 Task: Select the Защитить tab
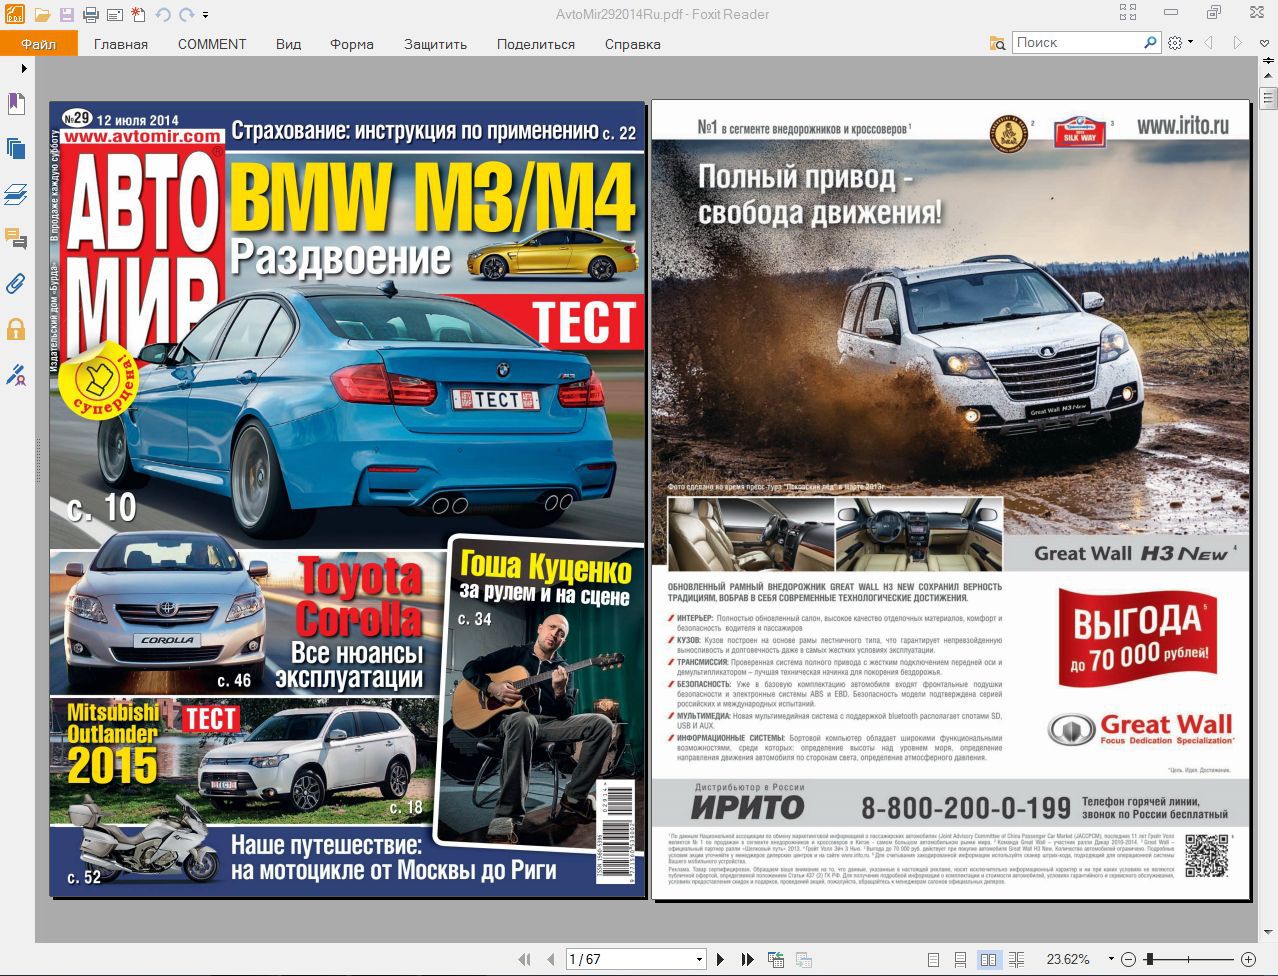435,44
